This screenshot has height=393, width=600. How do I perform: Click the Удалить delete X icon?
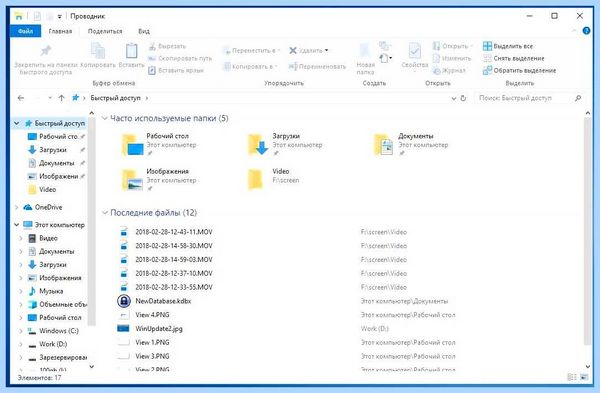click(293, 51)
